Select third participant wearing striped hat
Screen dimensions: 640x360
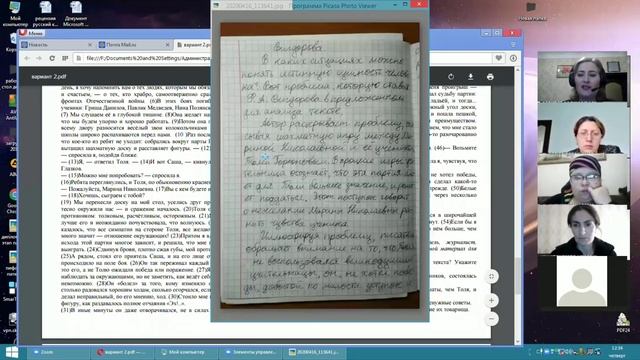582,179
